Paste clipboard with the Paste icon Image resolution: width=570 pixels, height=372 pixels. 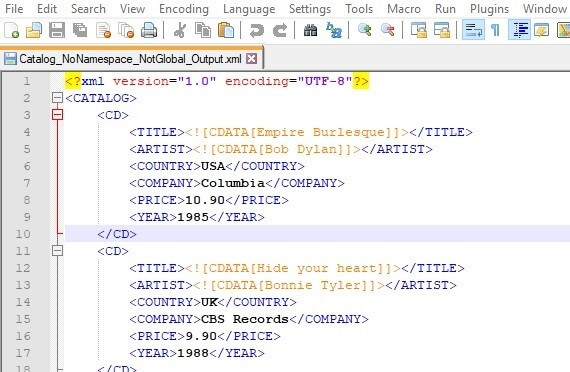pos(226,30)
